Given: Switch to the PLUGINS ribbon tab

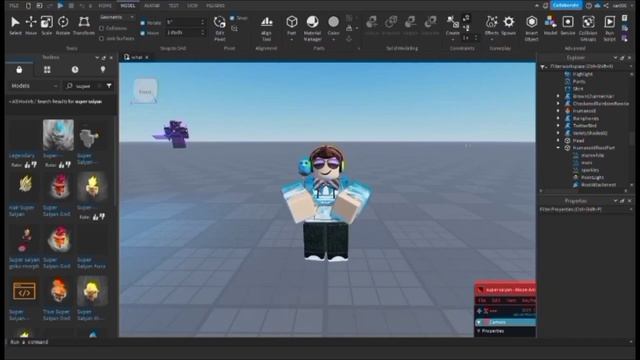Looking at the screenshot, I should 215,6.
